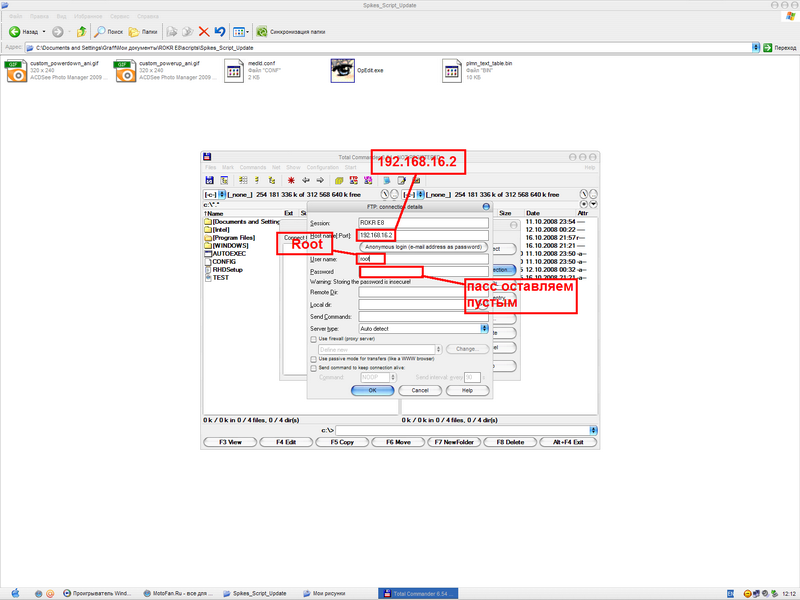Click the Session field containing ROKR E8

click(423, 223)
